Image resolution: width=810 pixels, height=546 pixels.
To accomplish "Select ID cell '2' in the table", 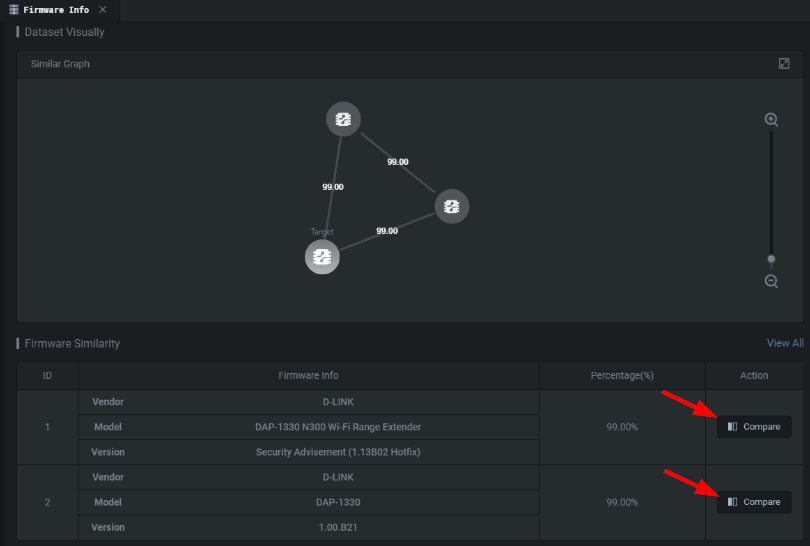I will point(47,502).
